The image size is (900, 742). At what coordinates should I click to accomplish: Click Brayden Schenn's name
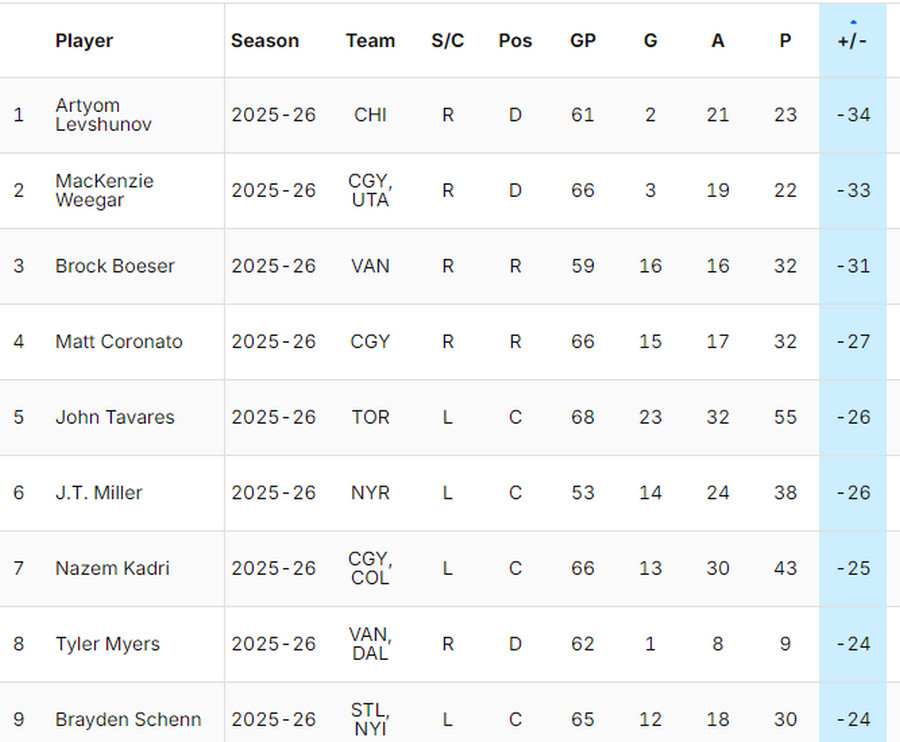128,720
